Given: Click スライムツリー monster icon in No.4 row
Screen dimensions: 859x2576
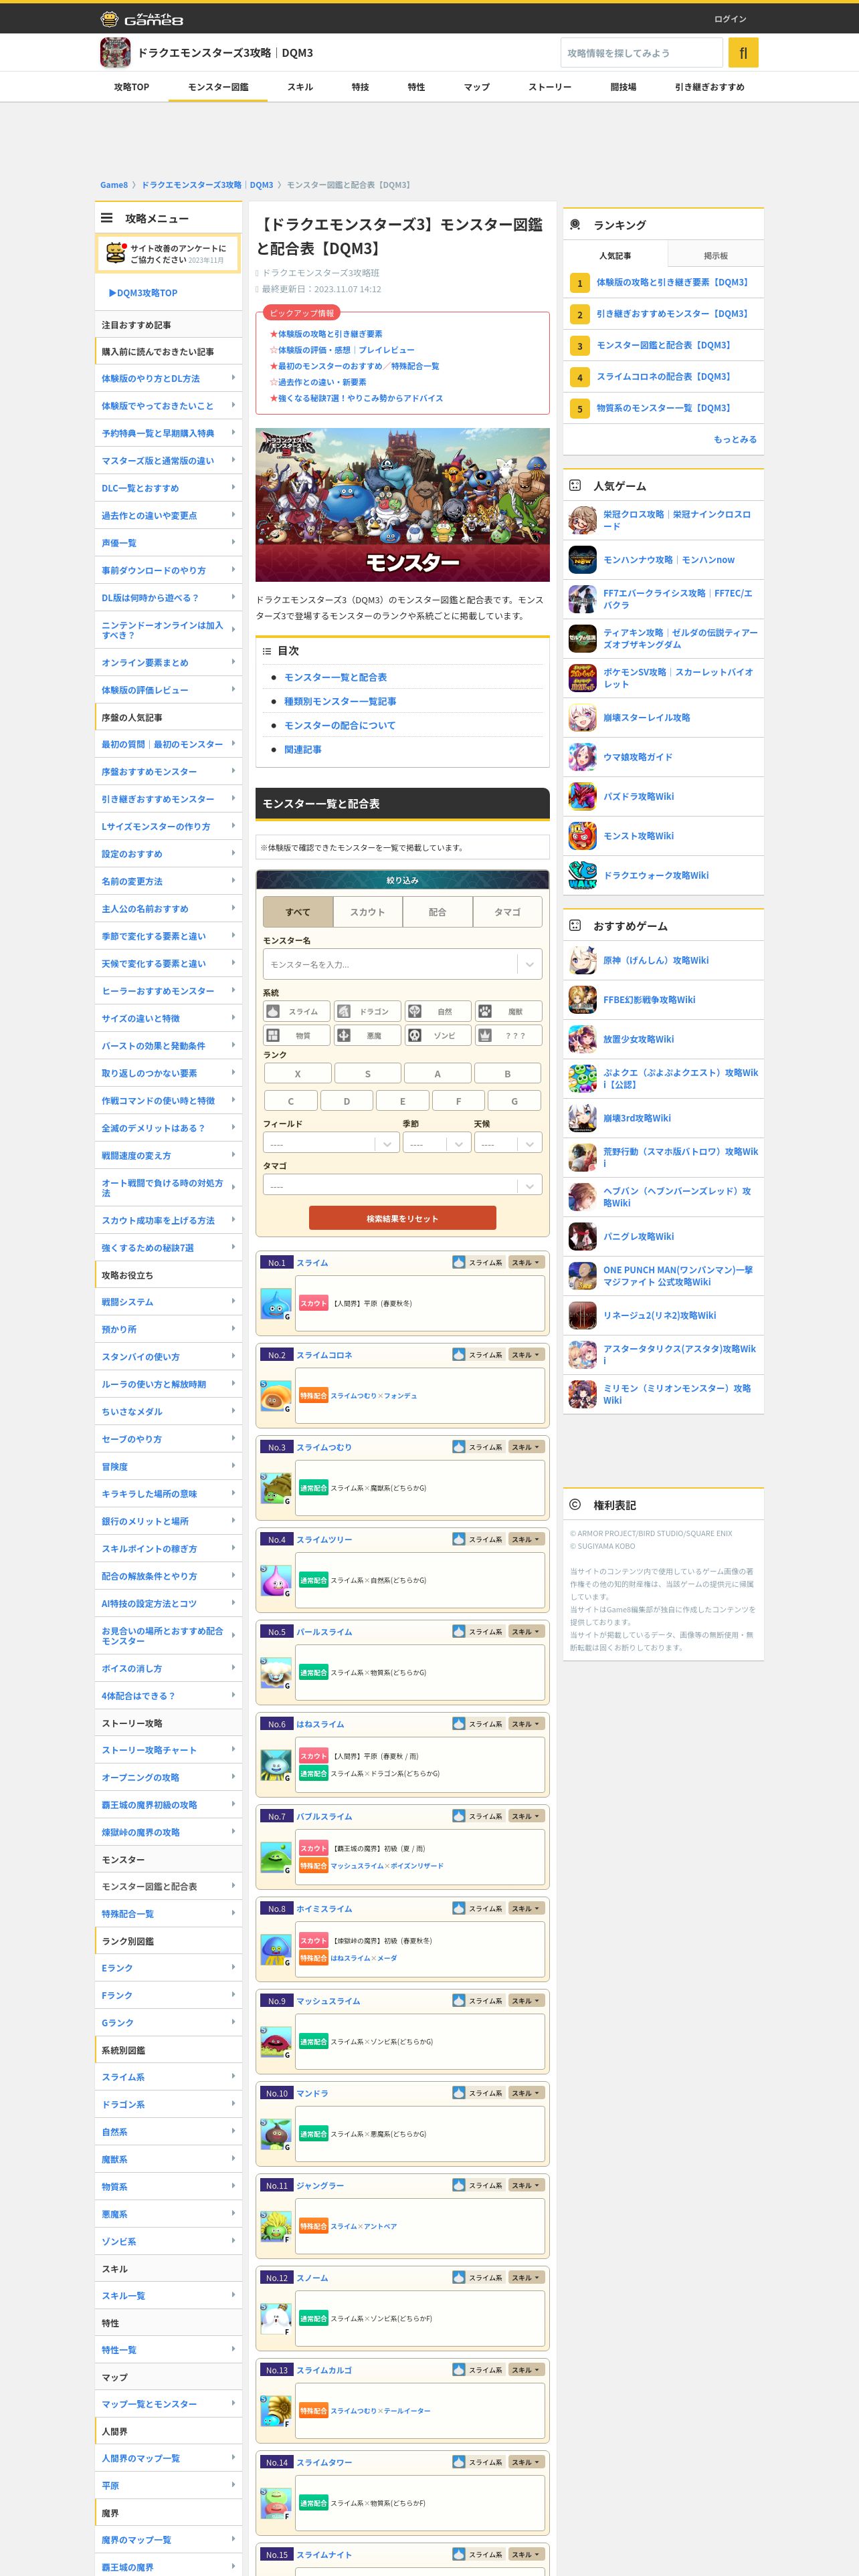Looking at the screenshot, I should coord(276,1580).
